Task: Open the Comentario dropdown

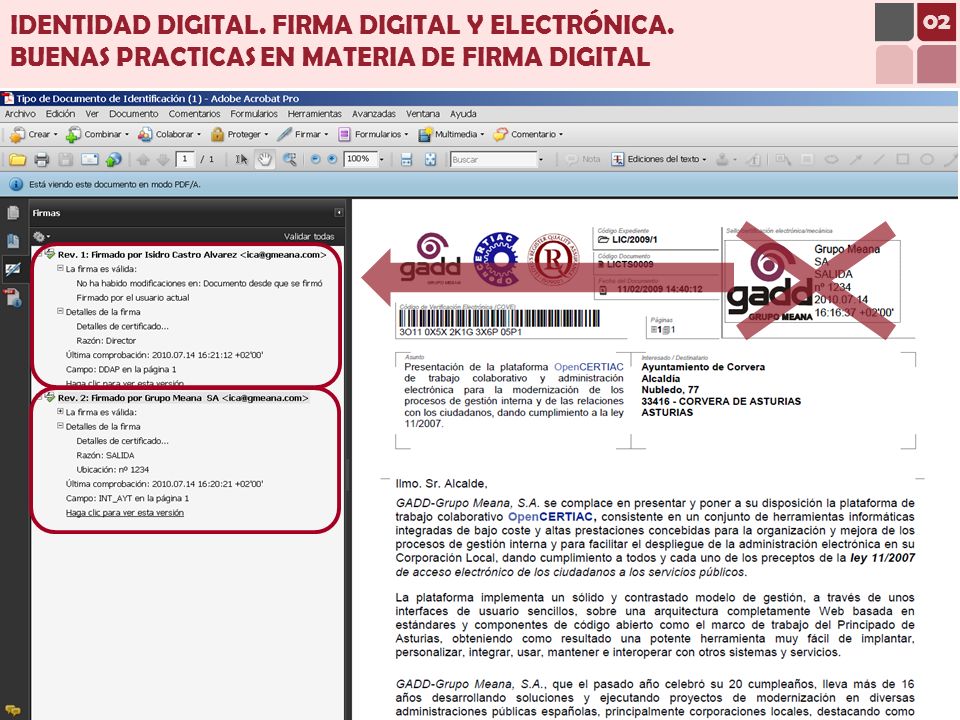Action: pyautogui.click(x=528, y=134)
